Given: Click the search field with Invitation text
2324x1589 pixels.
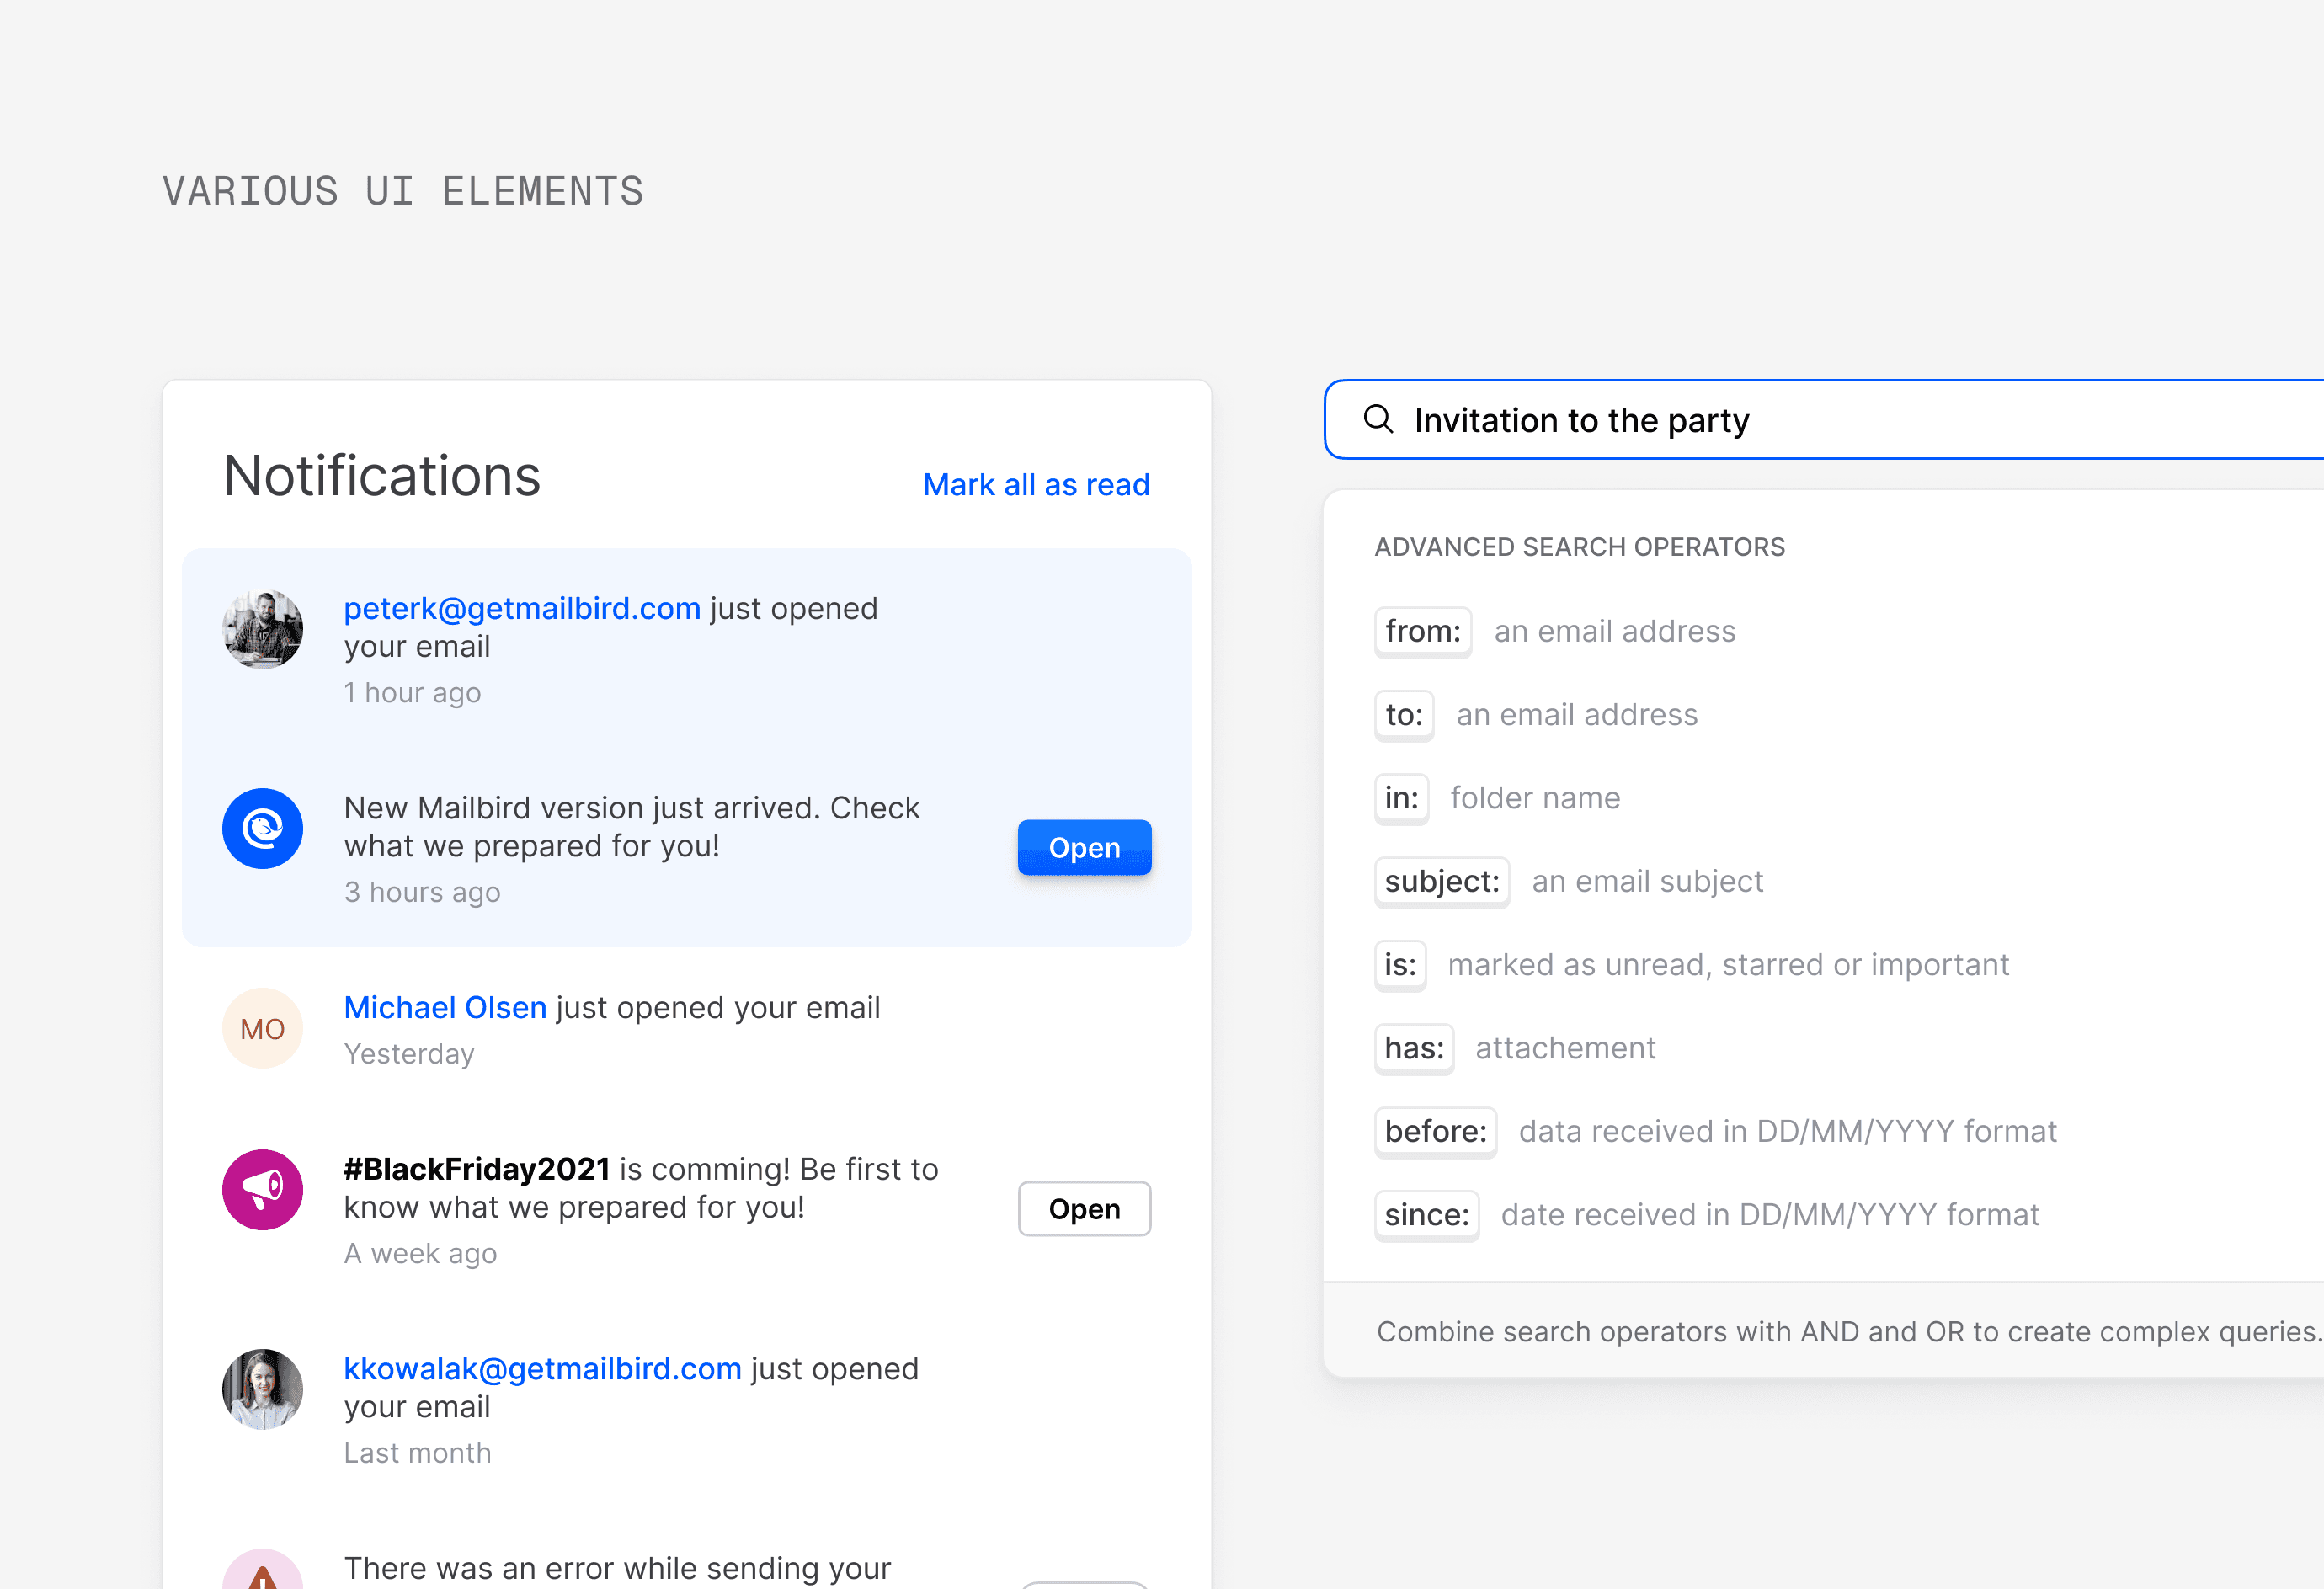Looking at the screenshot, I should tap(1824, 420).
